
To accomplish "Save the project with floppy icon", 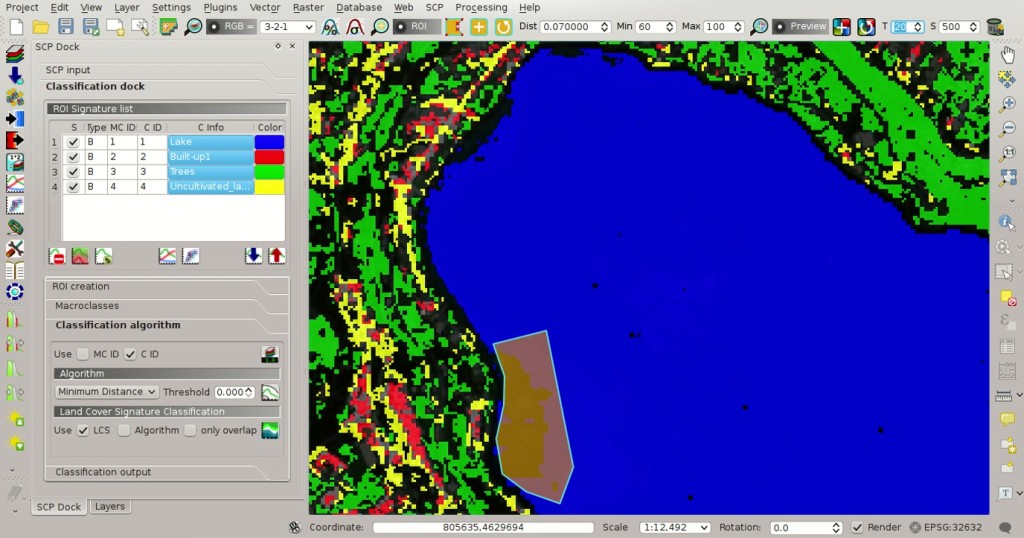I will click(x=65, y=27).
